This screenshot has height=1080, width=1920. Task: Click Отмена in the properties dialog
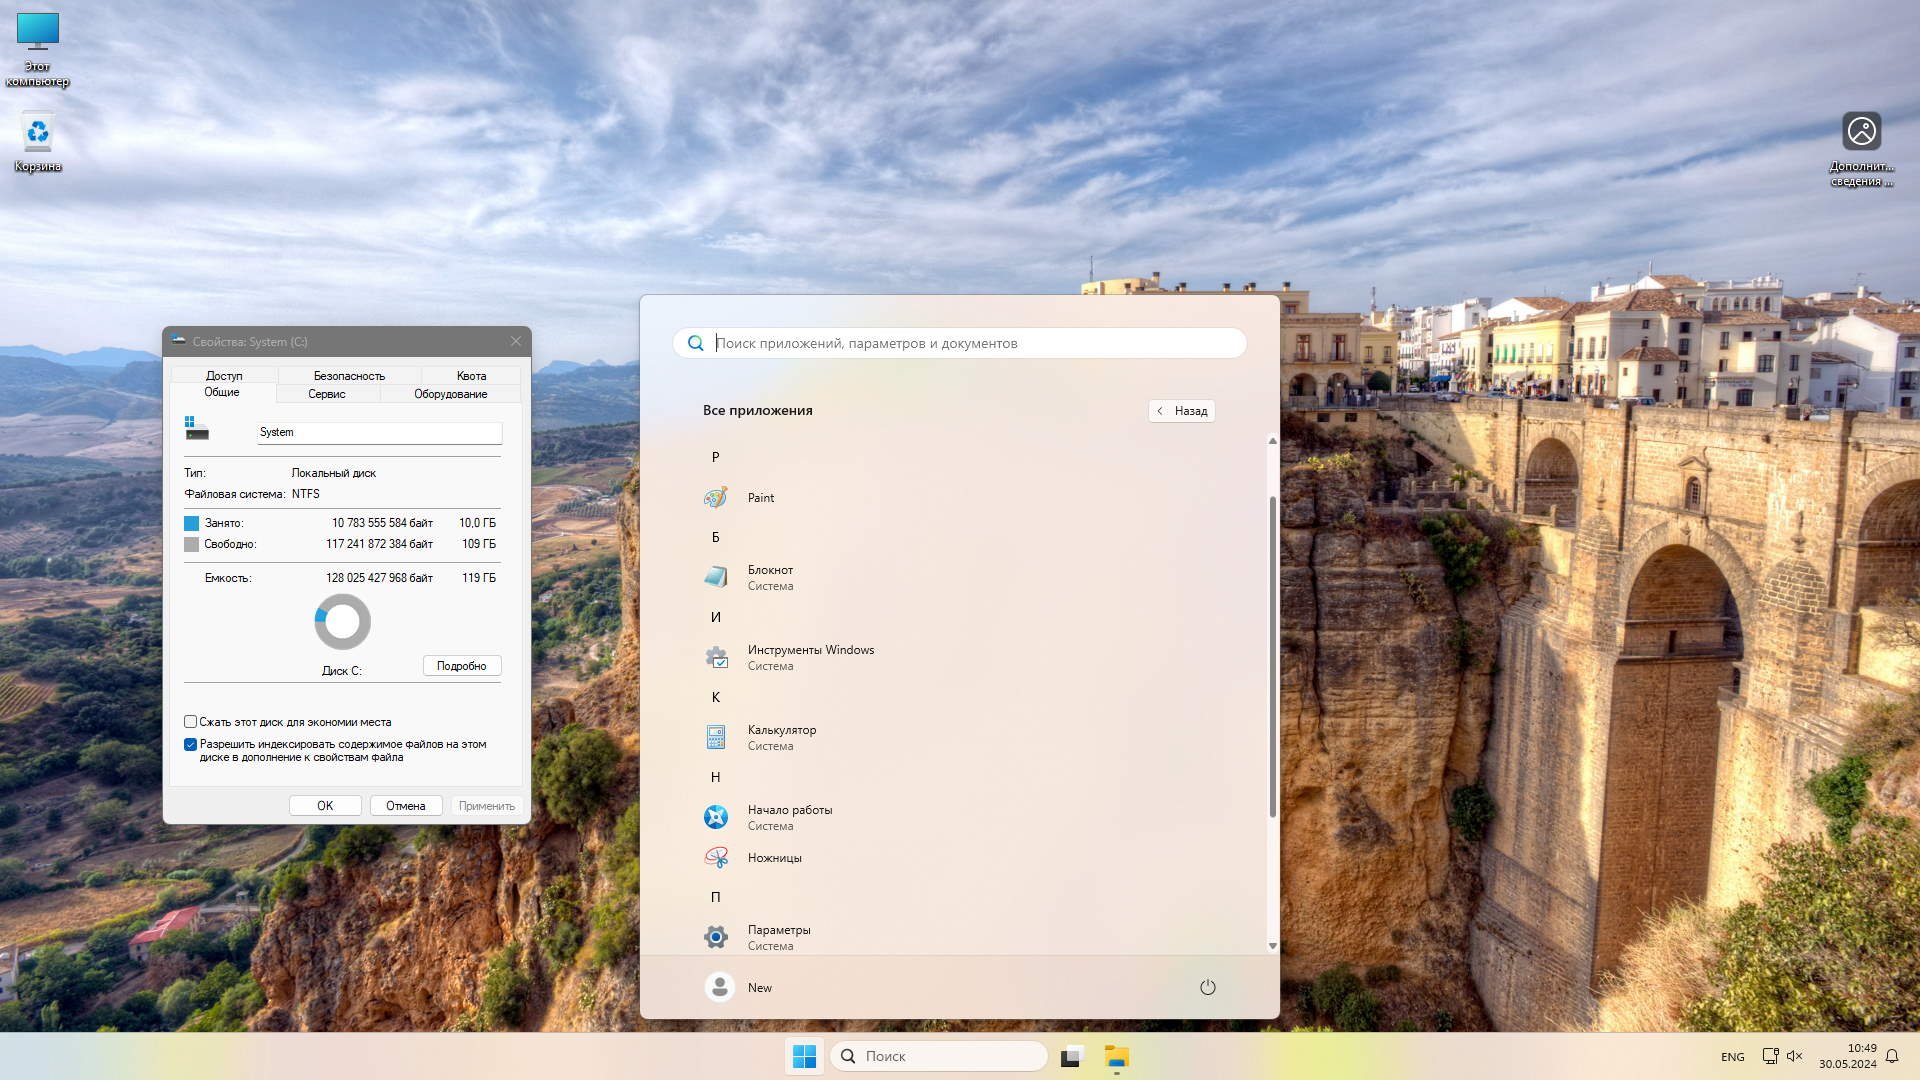coord(405,806)
